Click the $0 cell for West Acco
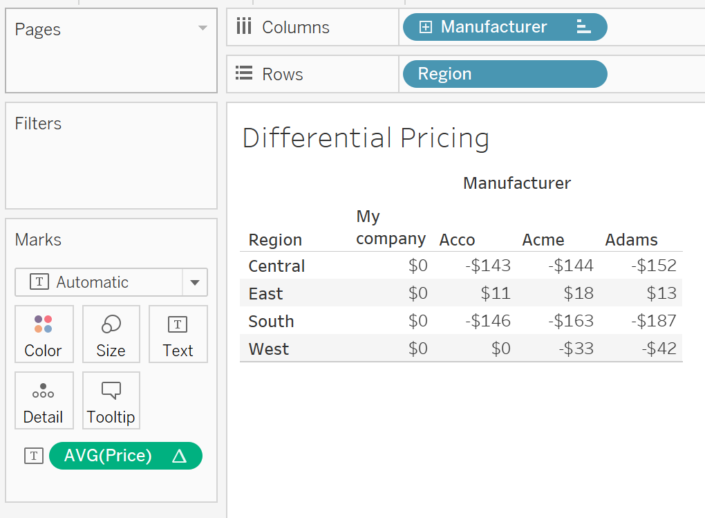Screen dimensions: 705x518 point(501,348)
